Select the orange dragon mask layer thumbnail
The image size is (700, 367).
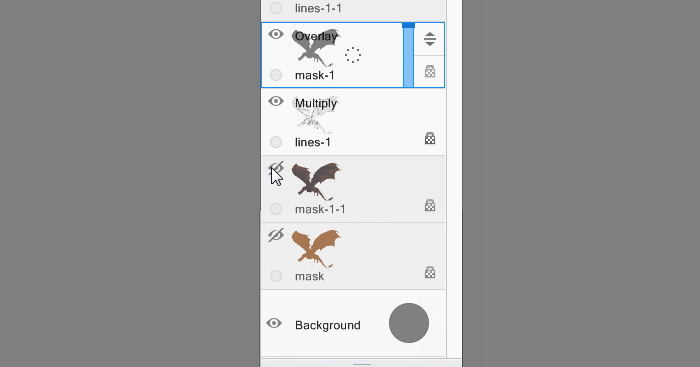[x=316, y=248]
